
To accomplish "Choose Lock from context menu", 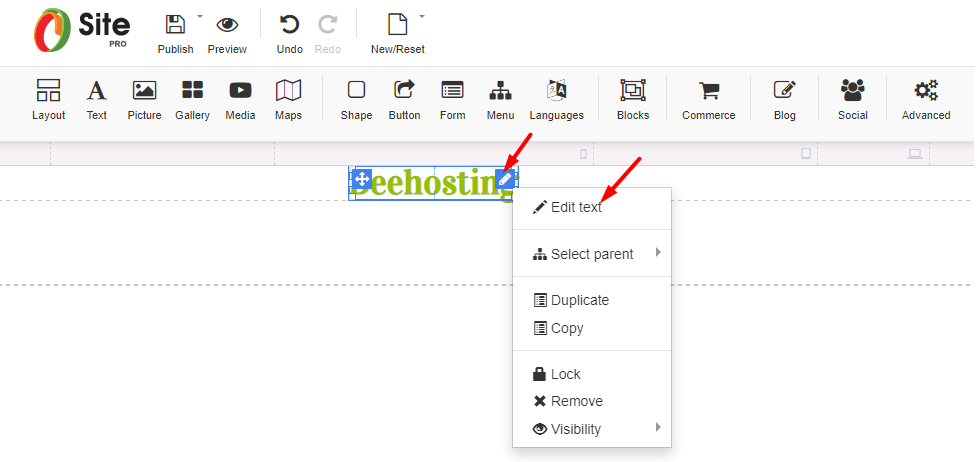I will 592,374.
